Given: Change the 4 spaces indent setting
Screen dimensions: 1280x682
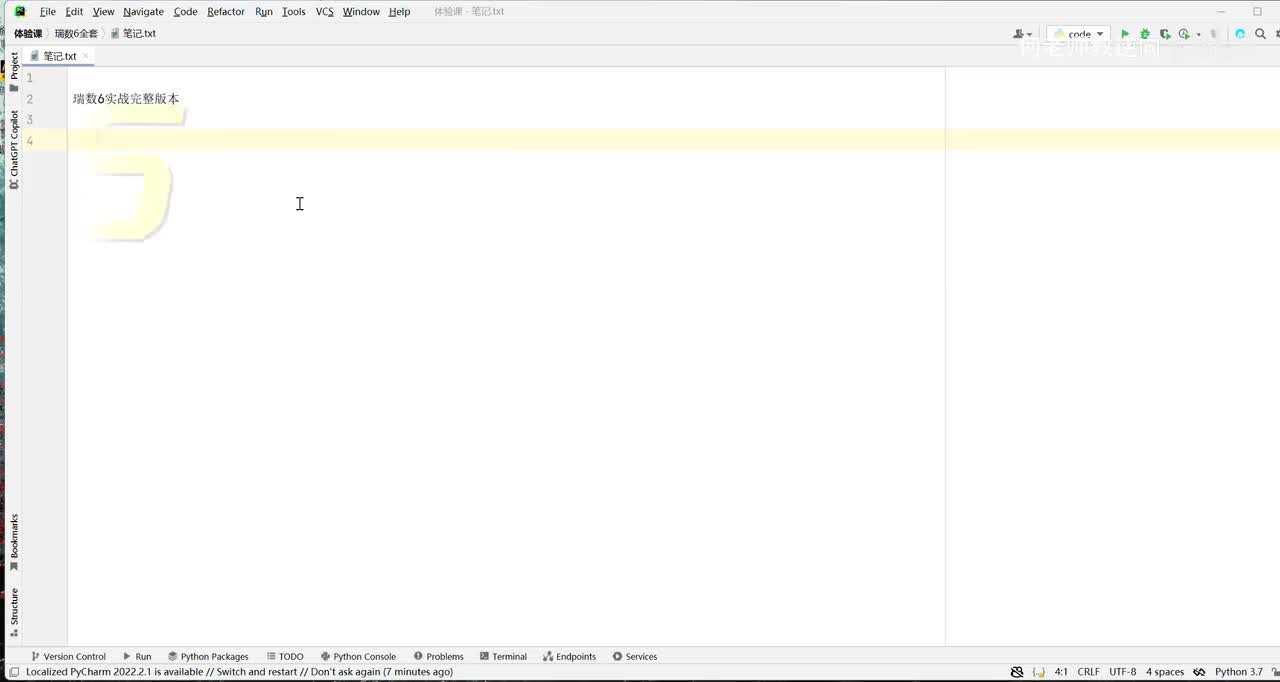Looking at the screenshot, I should pos(1165,672).
